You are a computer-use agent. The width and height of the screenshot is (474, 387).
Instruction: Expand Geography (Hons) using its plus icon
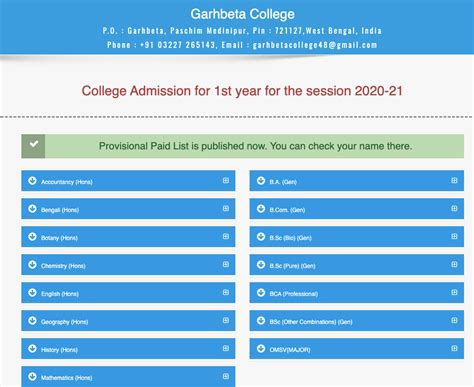point(226,320)
